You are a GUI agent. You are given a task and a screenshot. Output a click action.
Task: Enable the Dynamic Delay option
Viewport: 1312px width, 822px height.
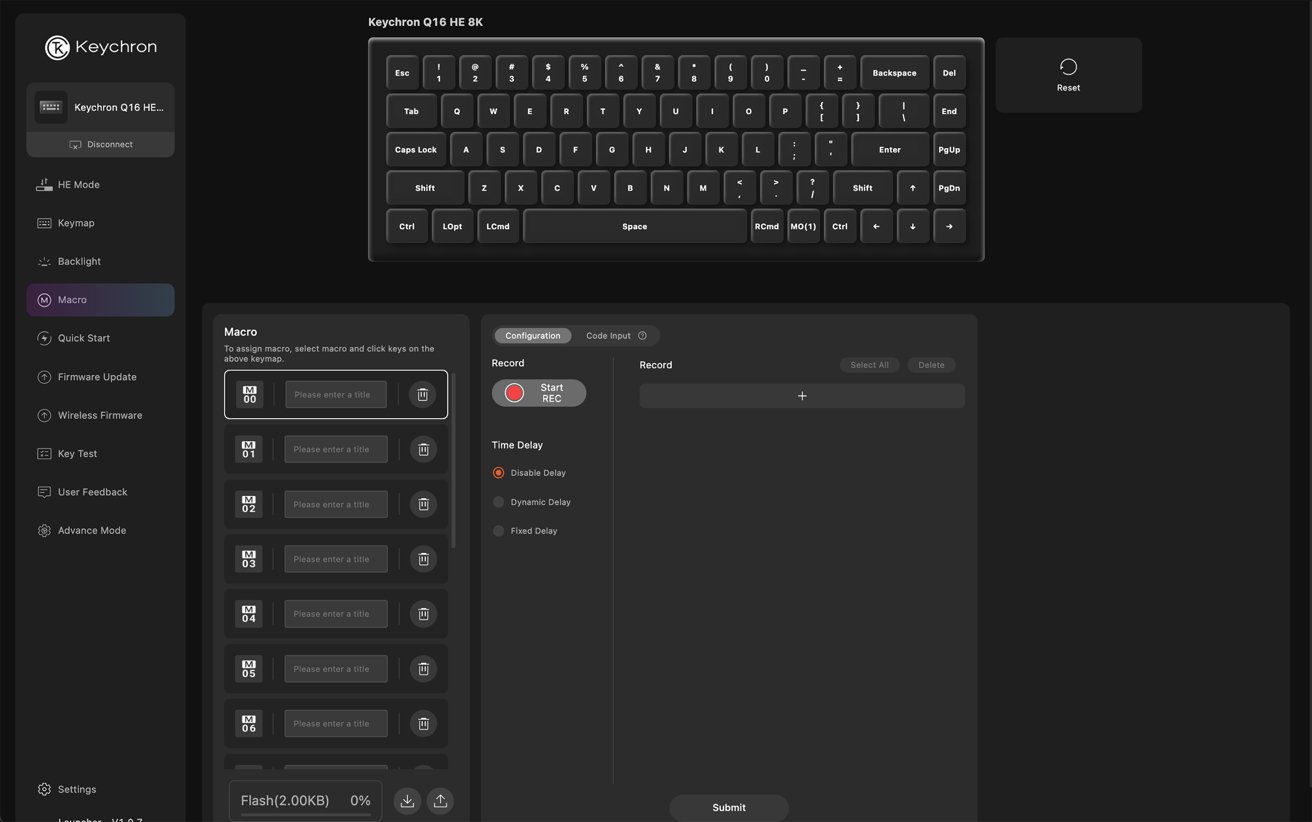(x=499, y=502)
